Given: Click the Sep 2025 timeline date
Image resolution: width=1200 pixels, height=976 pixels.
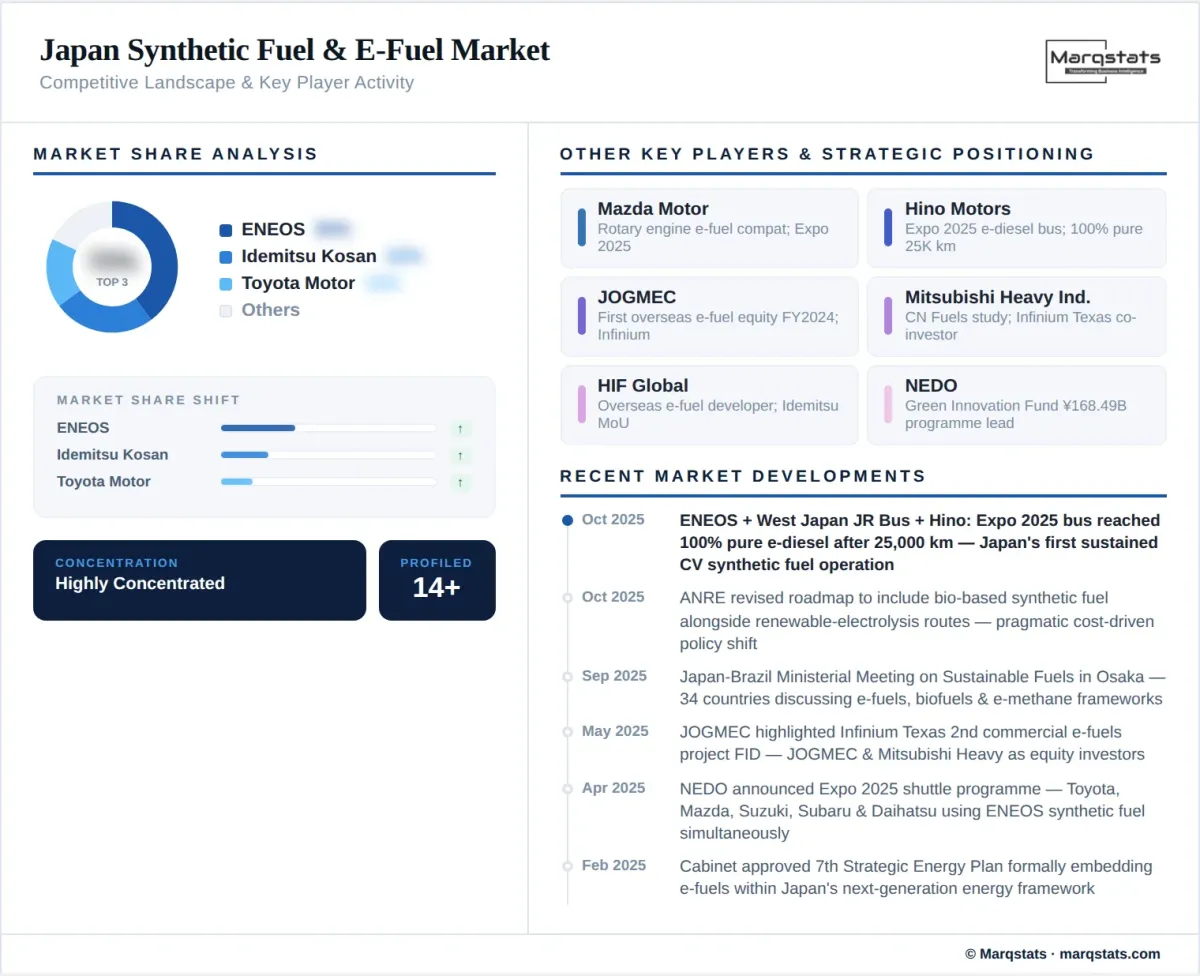Looking at the screenshot, I should click(x=614, y=676).
